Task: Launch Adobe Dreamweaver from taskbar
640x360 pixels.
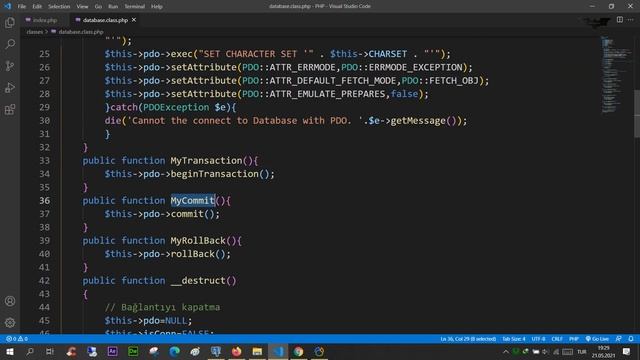Action: [133, 351]
